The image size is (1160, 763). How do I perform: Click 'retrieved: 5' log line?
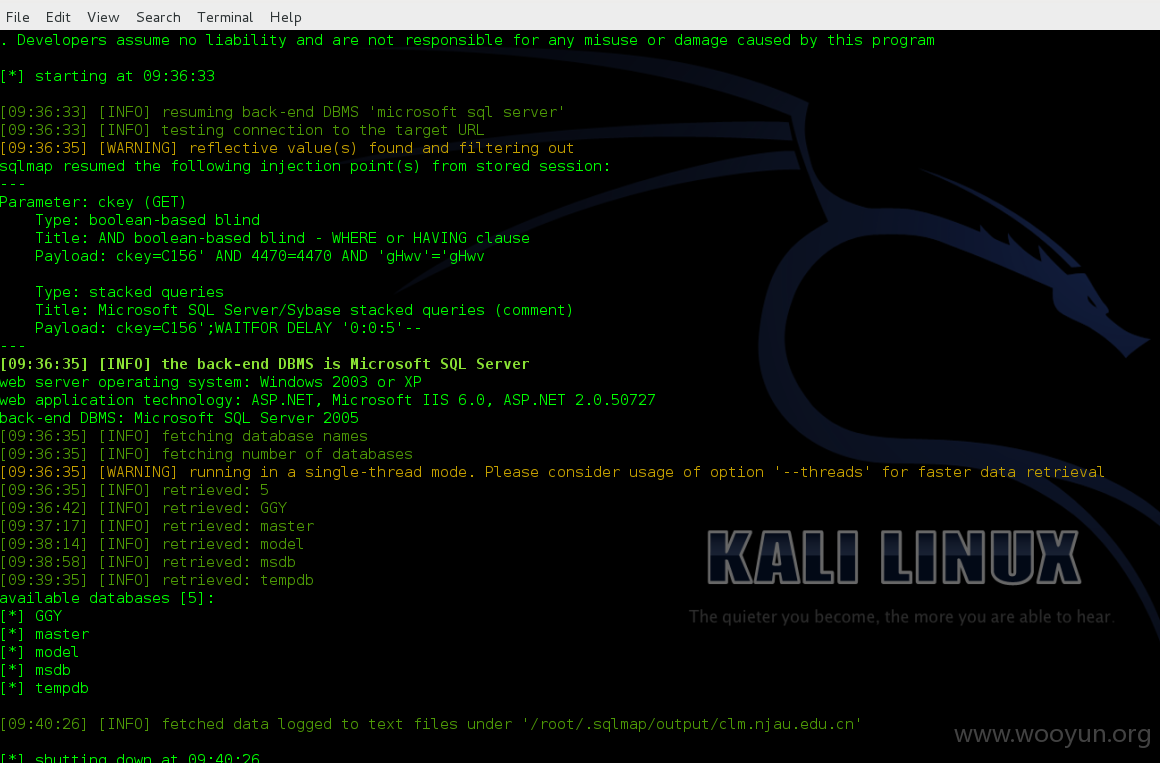pyautogui.click(x=134, y=491)
